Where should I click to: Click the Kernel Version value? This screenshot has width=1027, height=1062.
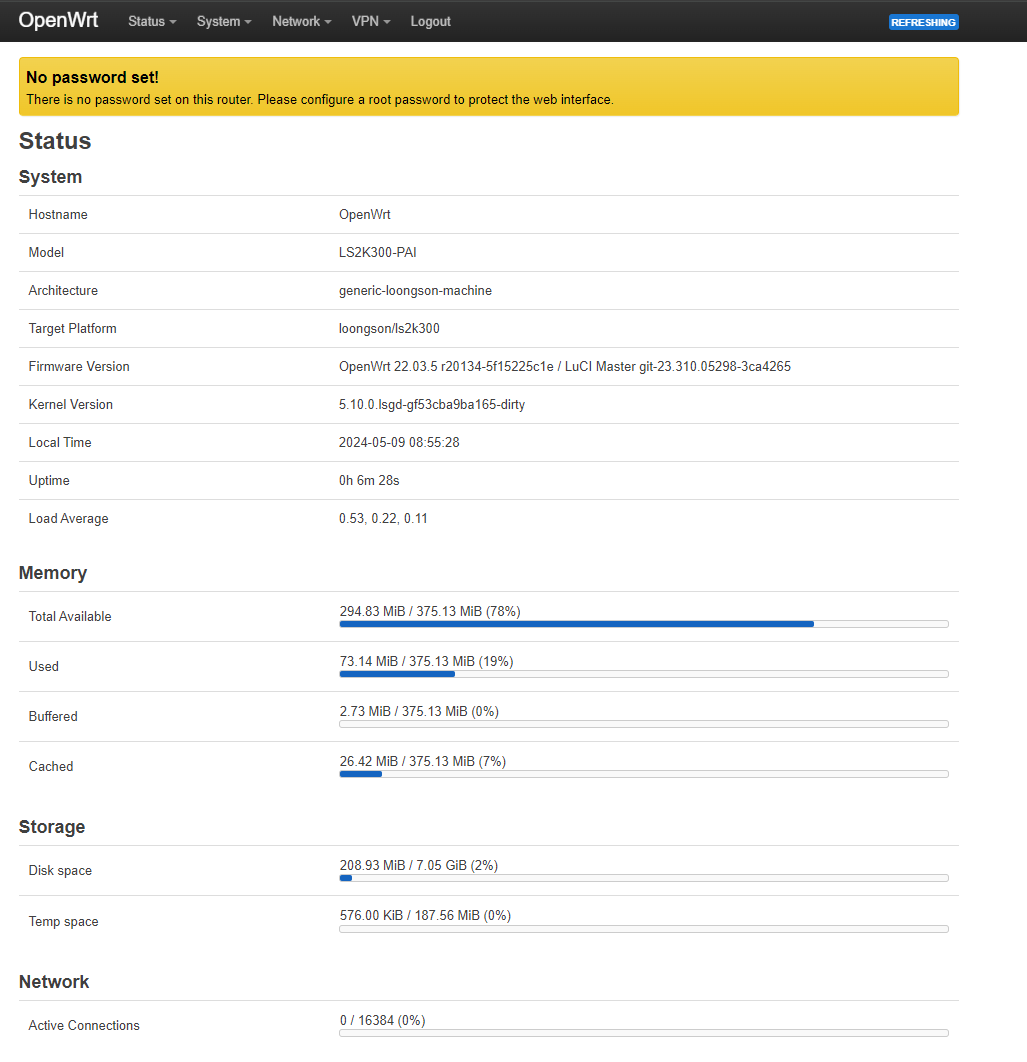431,405
